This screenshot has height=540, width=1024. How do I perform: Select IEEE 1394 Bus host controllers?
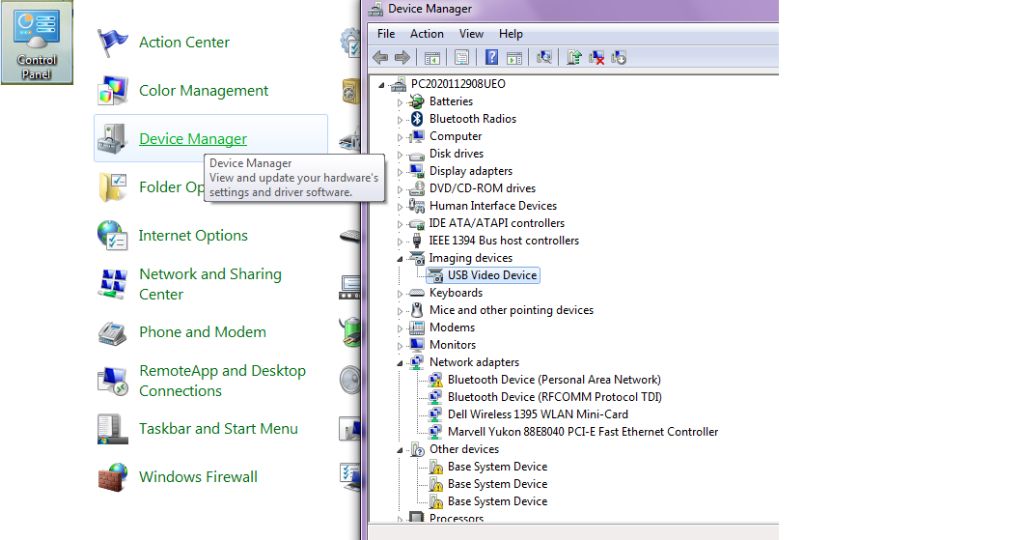point(504,241)
